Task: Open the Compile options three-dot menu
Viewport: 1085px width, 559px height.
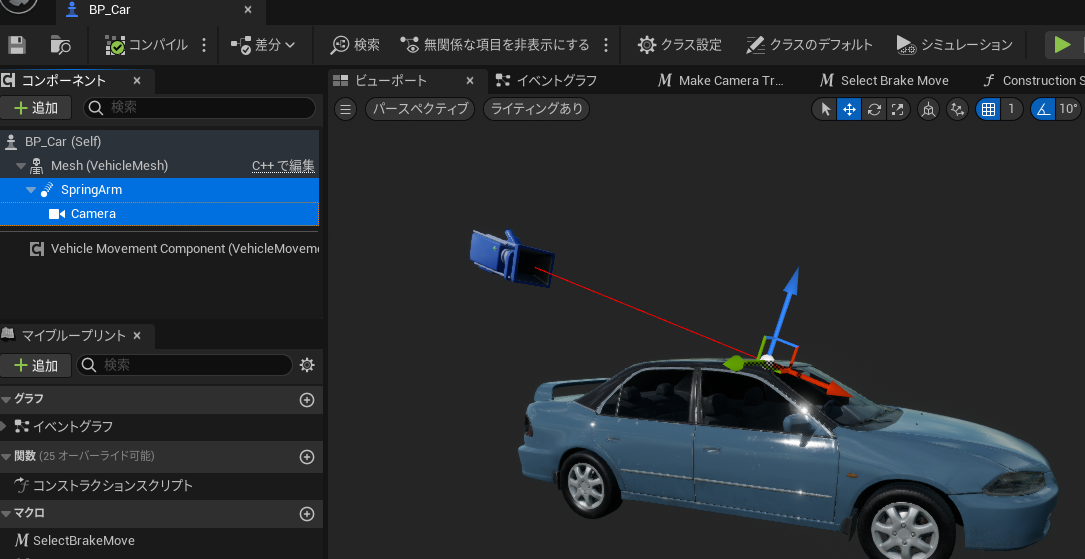Action: pos(203,45)
